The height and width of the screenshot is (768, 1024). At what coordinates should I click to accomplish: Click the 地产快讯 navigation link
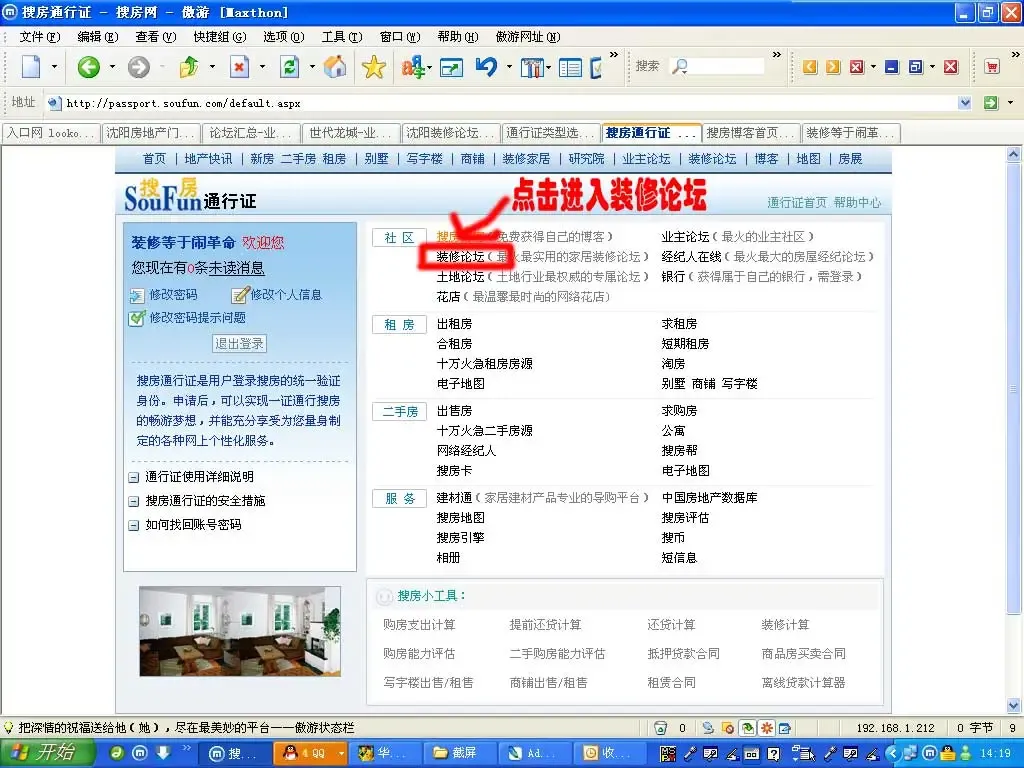(x=208, y=159)
